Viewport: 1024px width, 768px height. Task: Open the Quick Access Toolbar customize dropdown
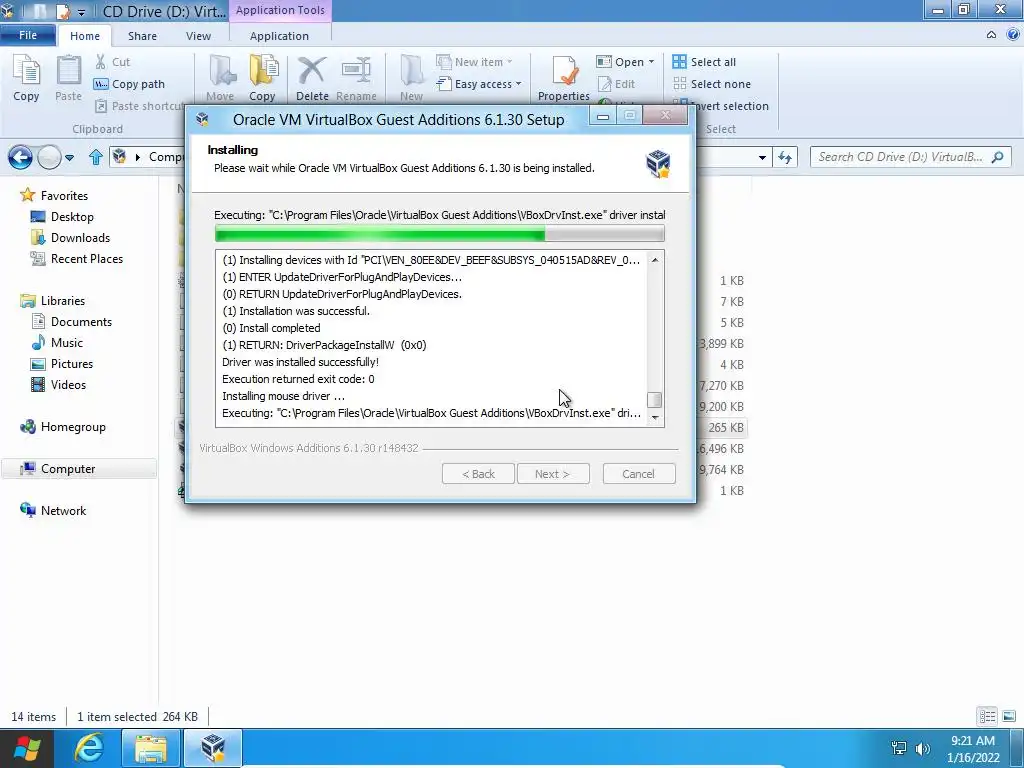(x=81, y=12)
